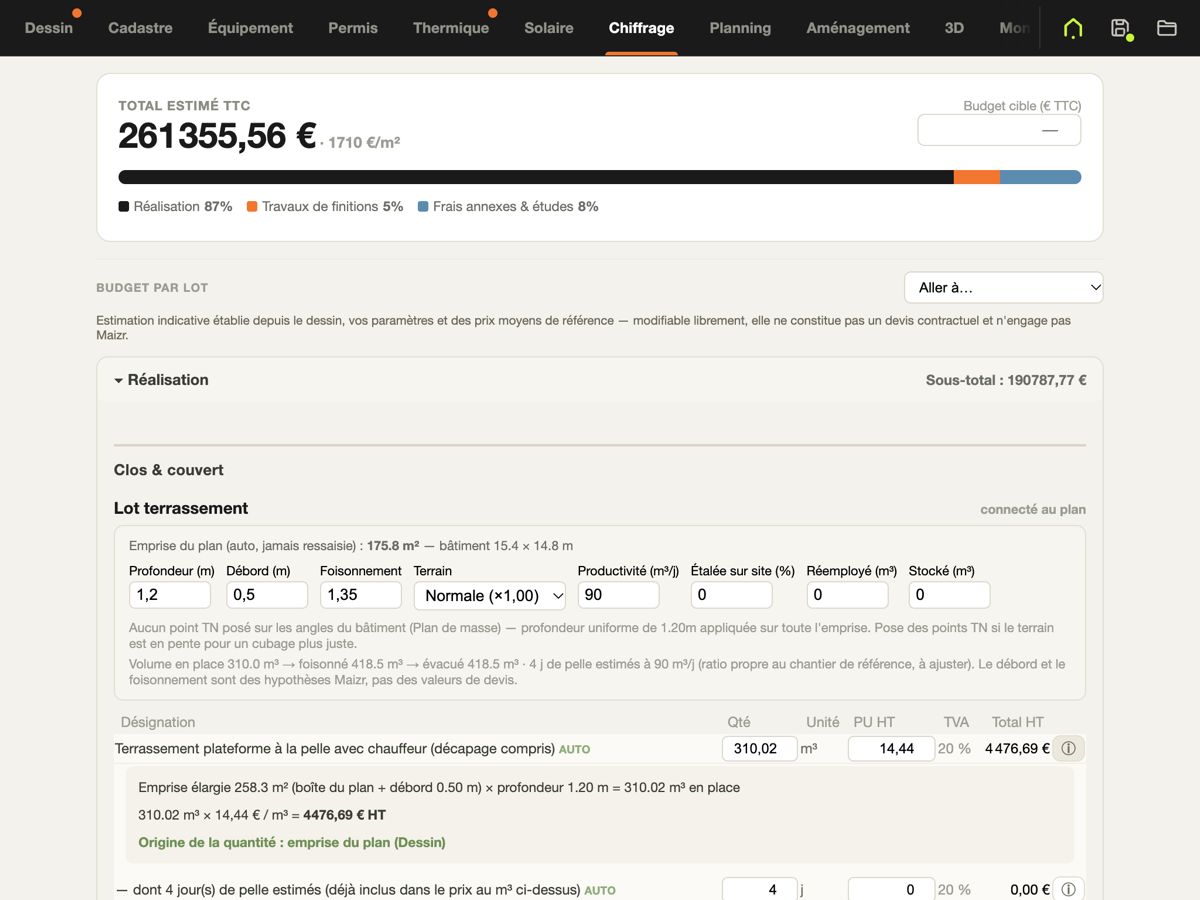The width and height of the screenshot is (1200, 900).
Task: Edit the quantity 4 for pelle days
Action: click(760, 889)
